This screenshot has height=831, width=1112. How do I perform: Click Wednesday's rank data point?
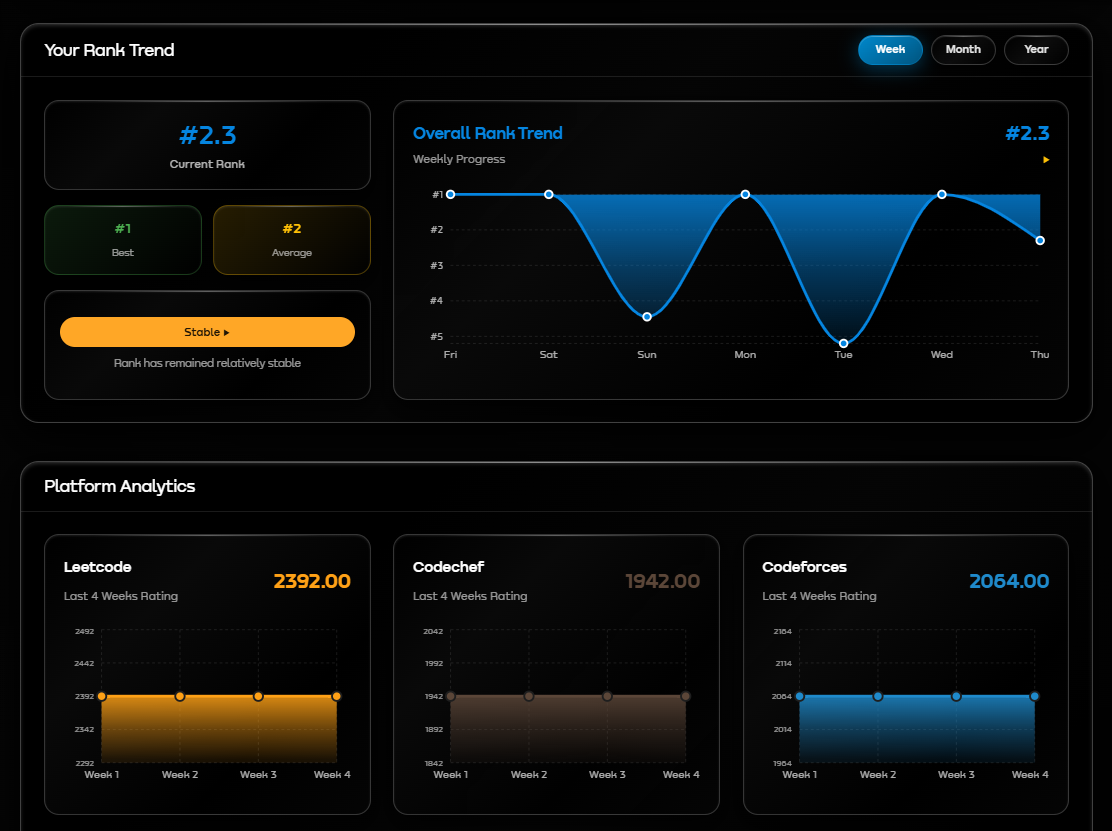coord(942,195)
